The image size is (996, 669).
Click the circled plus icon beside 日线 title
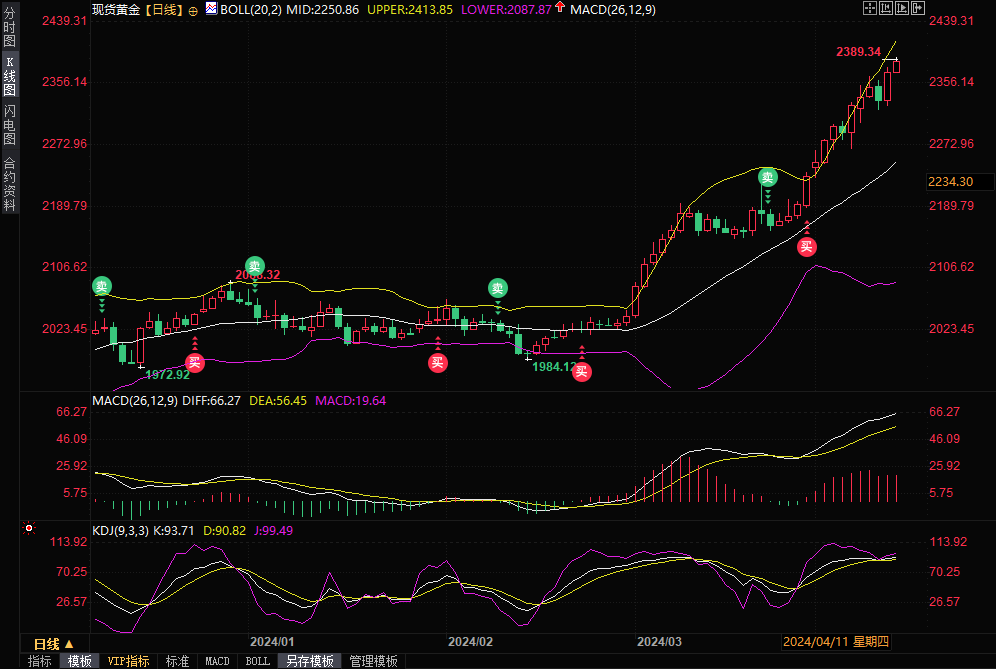tap(193, 9)
